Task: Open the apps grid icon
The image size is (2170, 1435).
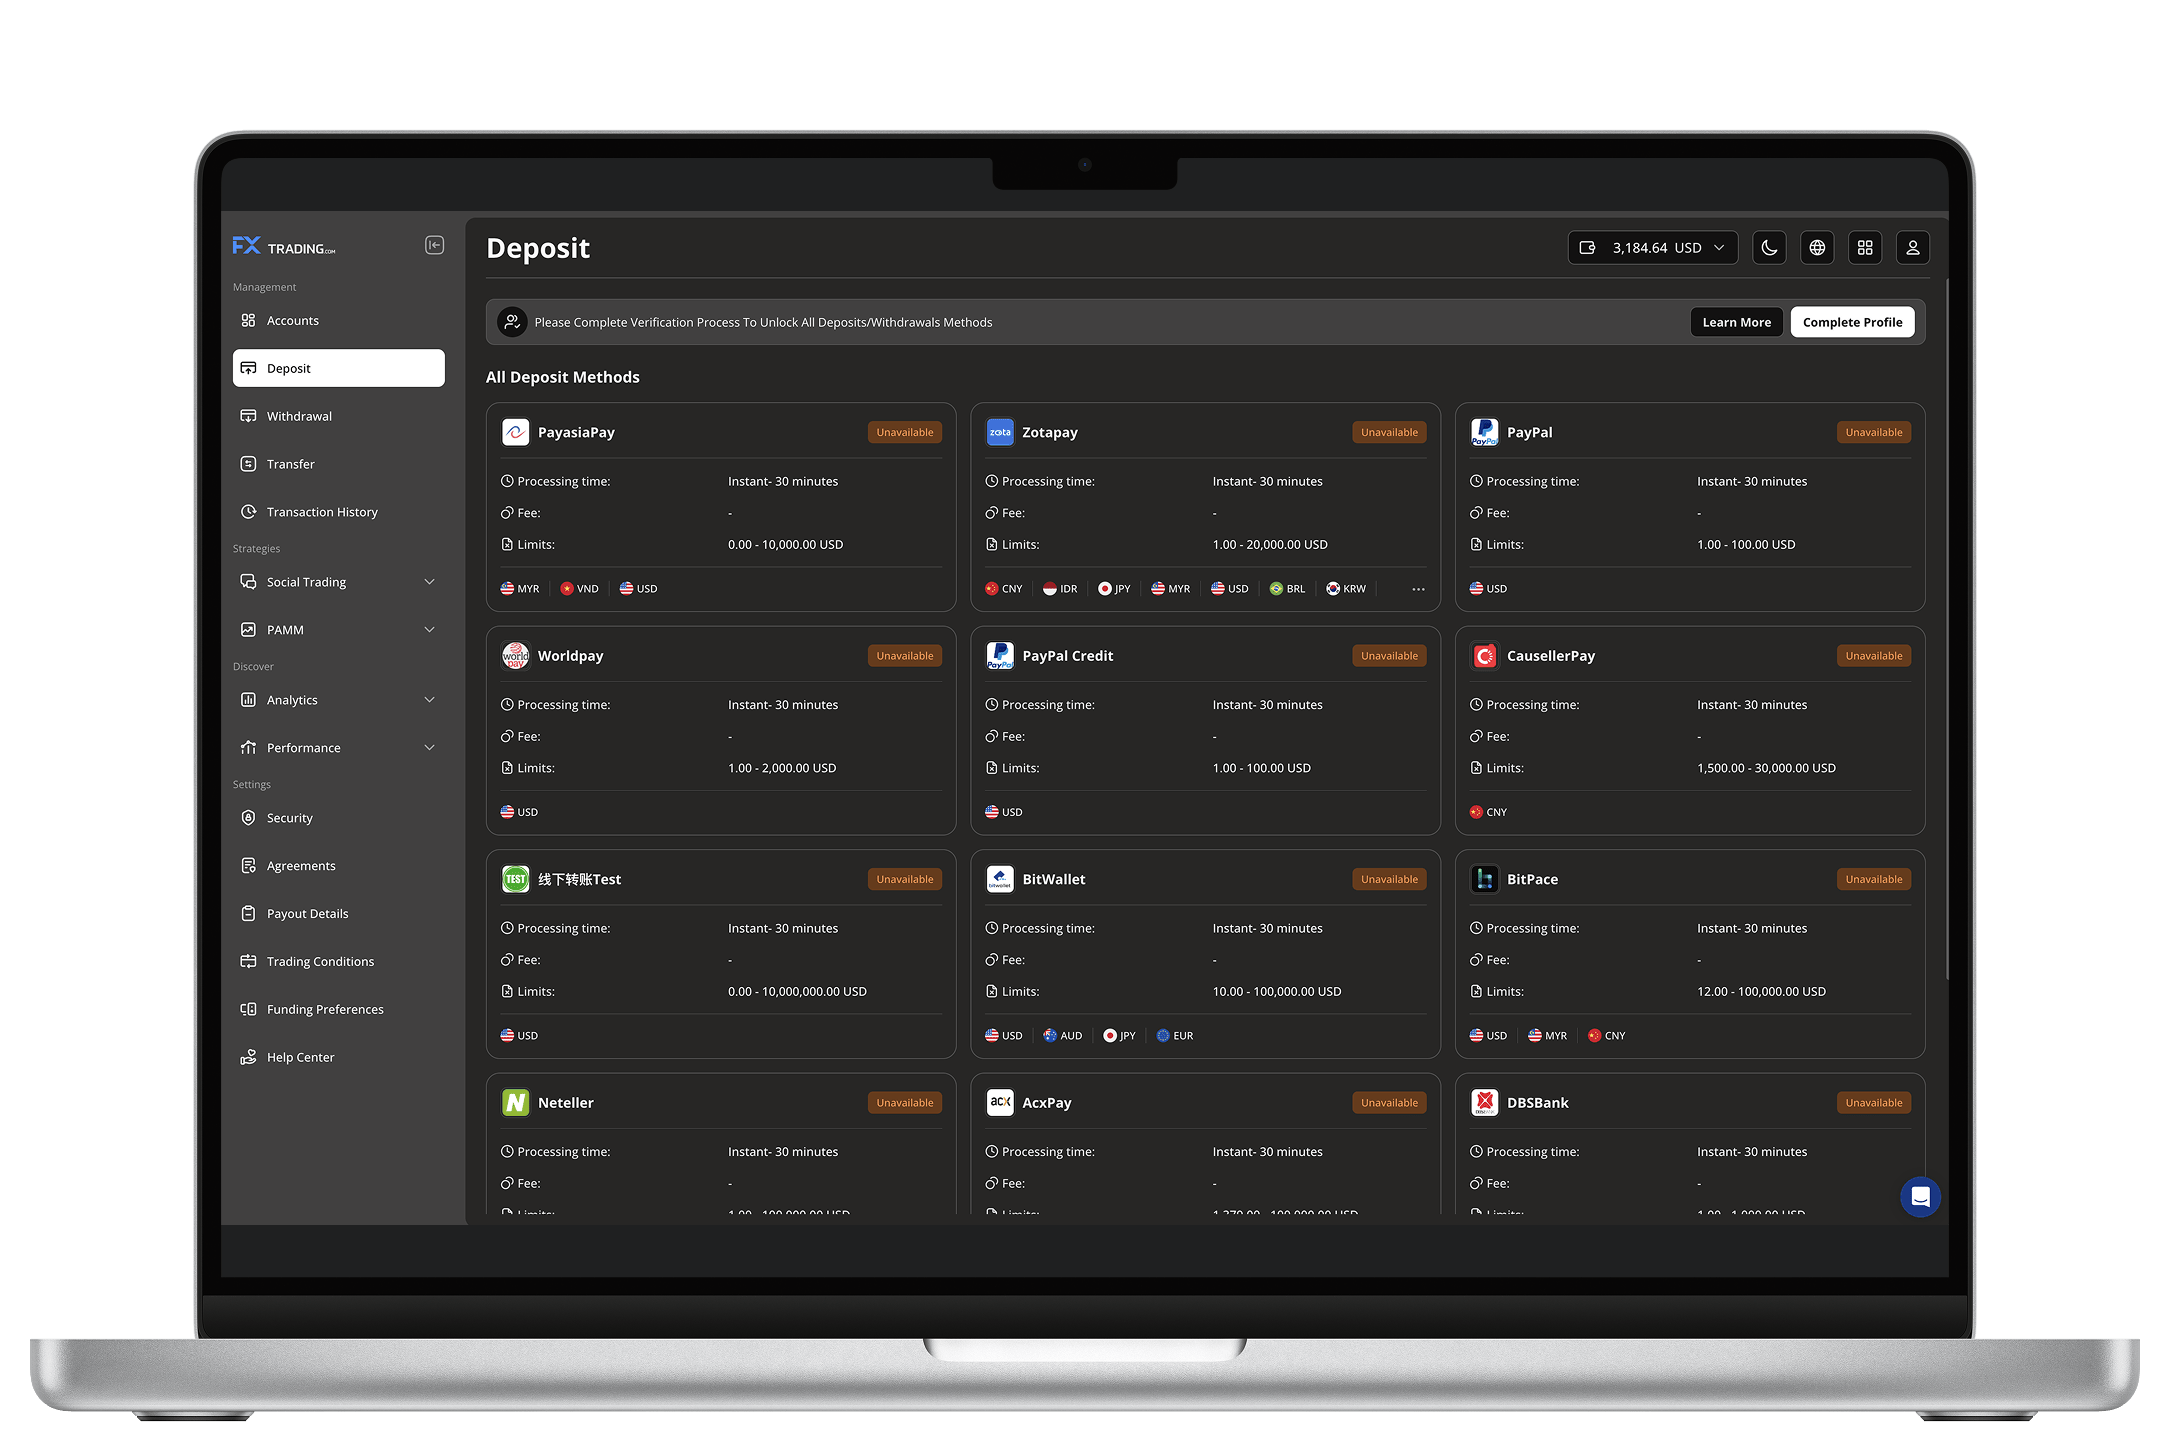Action: (1865, 248)
